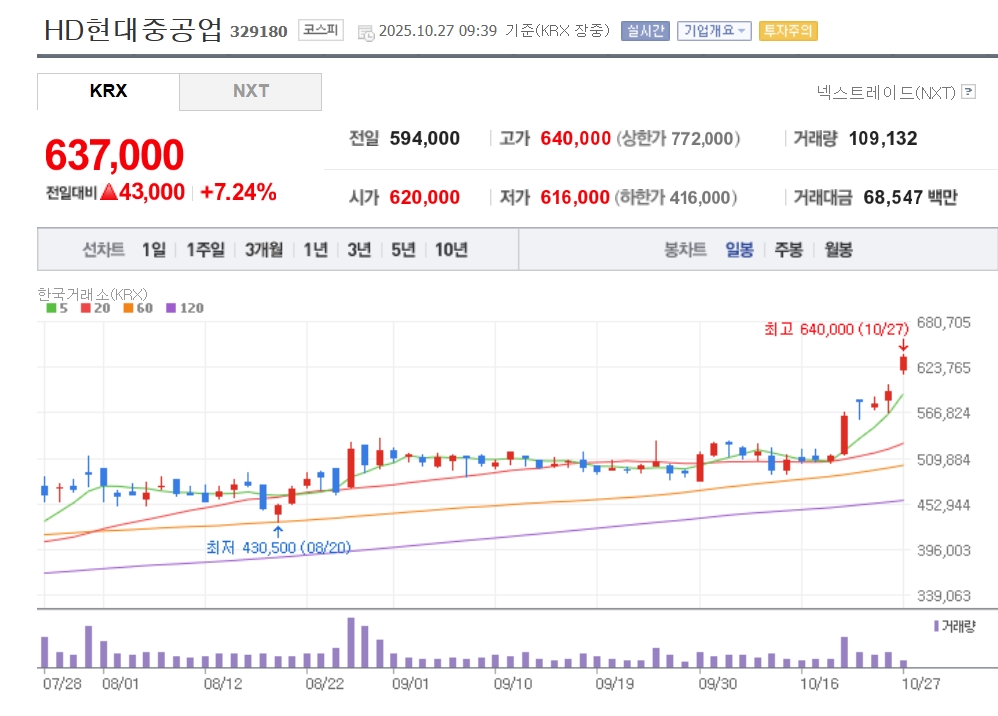Click the tallest volume bar near 08/22

[351, 642]
